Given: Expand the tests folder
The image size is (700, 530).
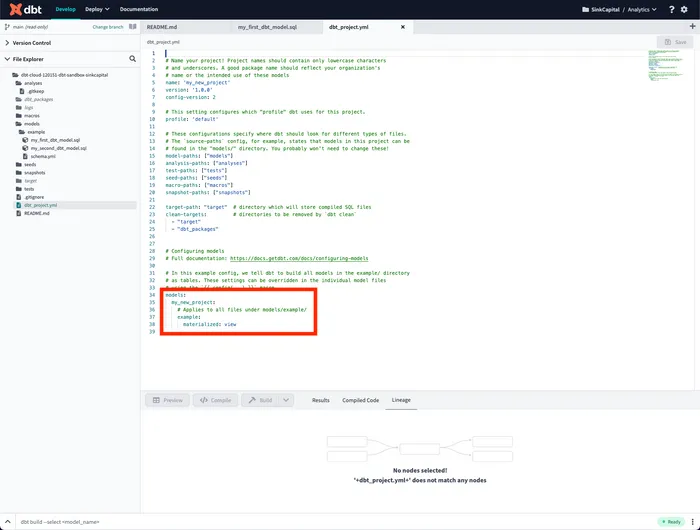Looking at the screenshot, I should 25,189.
